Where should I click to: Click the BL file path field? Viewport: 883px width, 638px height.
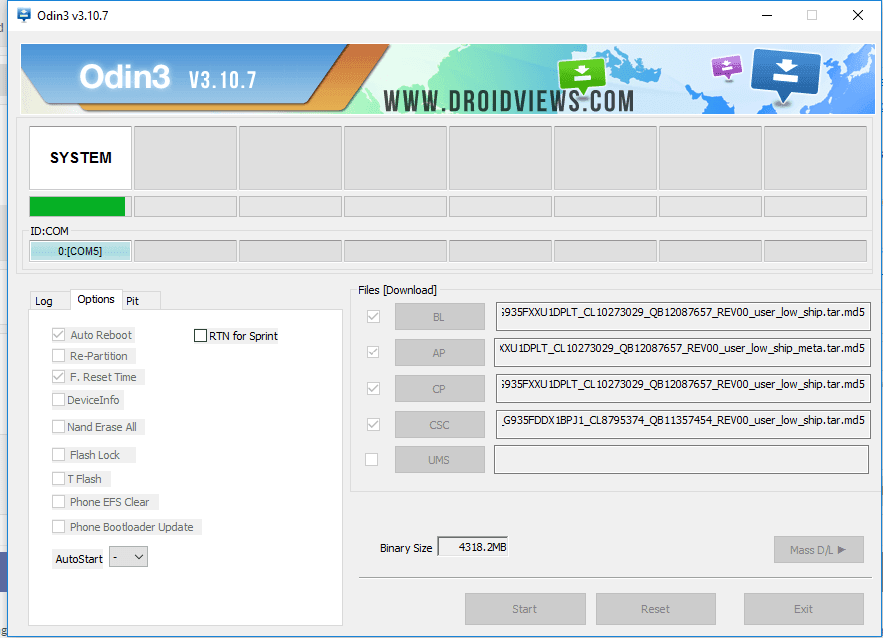[683, 316]
